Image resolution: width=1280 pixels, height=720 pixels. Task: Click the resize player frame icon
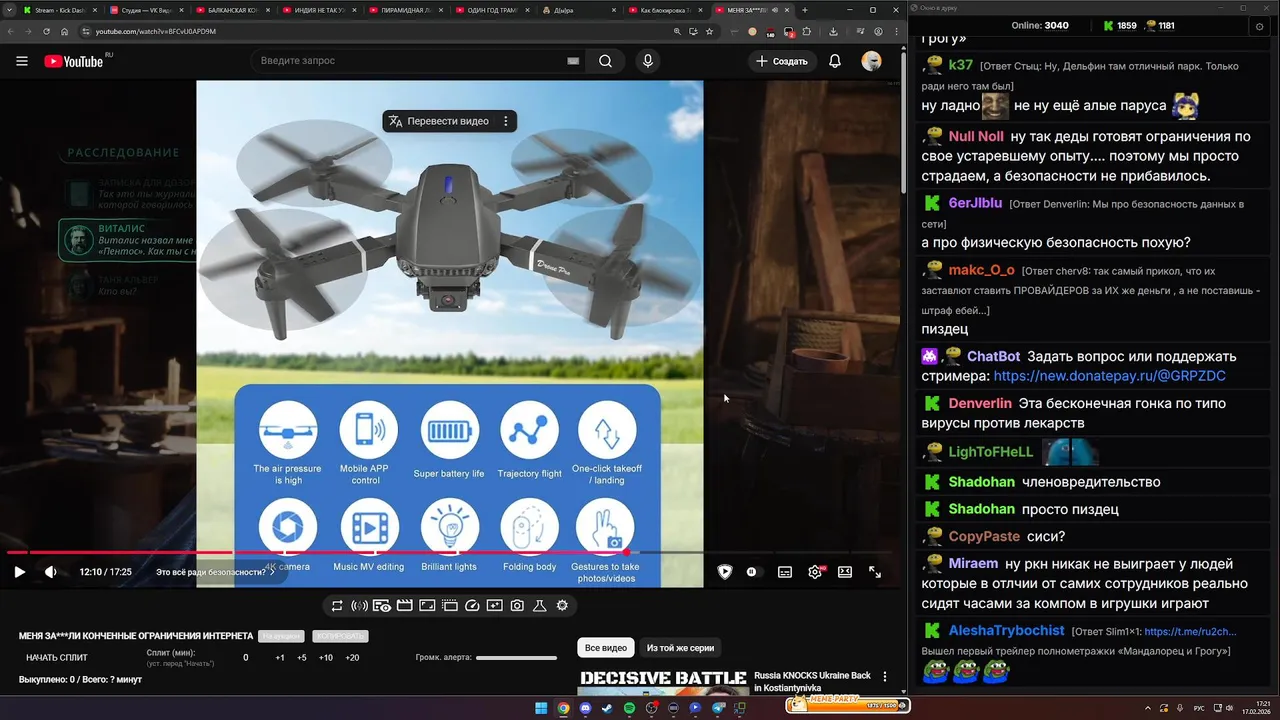(x=427, y=605)
